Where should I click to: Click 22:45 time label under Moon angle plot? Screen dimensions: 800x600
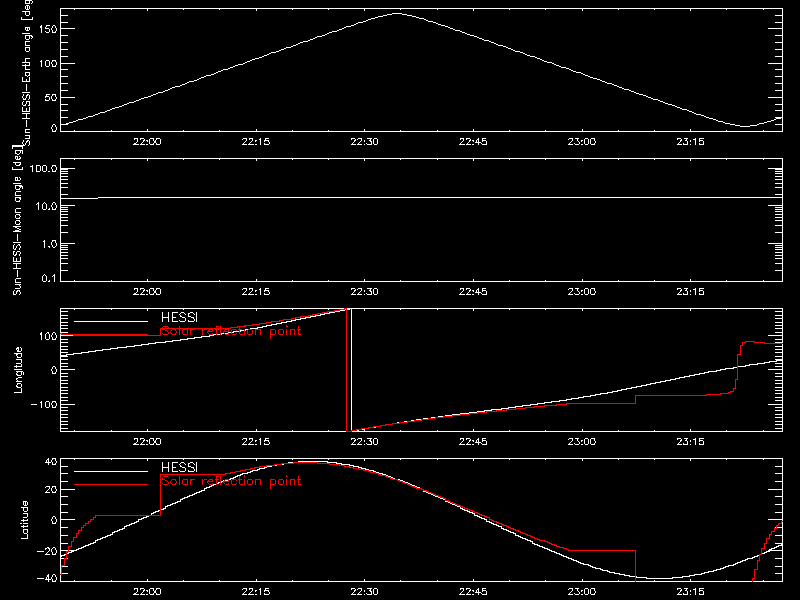(473, 292)
